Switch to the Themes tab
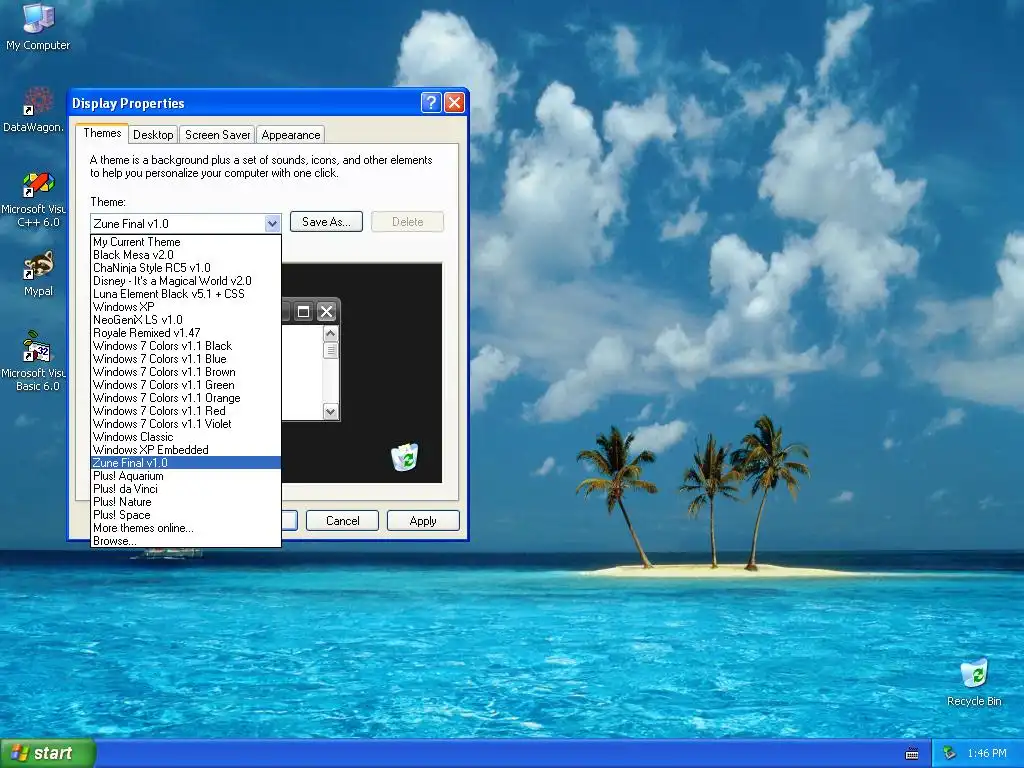Screen dimensions: 1024x768 pyautogui.click(x=102, y=133)
